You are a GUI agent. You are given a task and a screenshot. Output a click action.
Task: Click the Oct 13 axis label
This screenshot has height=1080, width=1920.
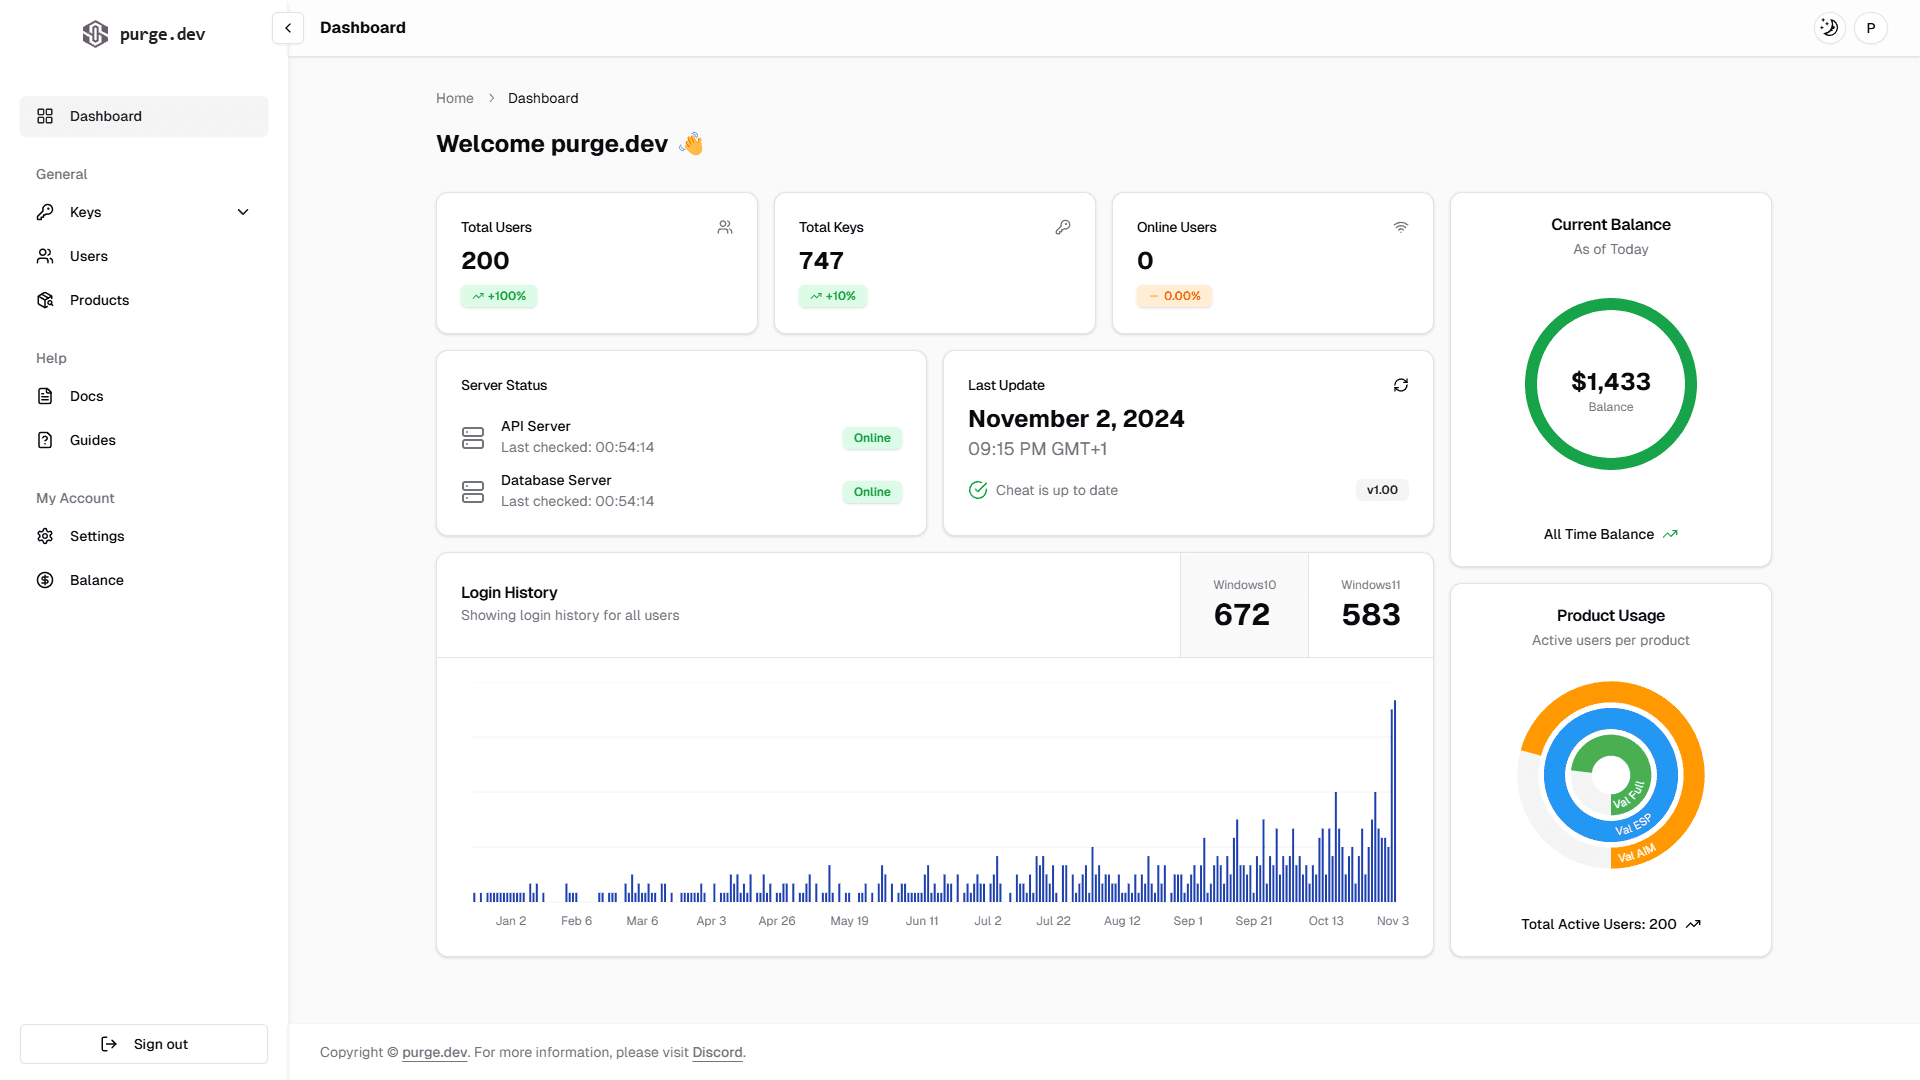pos(1326,921)
